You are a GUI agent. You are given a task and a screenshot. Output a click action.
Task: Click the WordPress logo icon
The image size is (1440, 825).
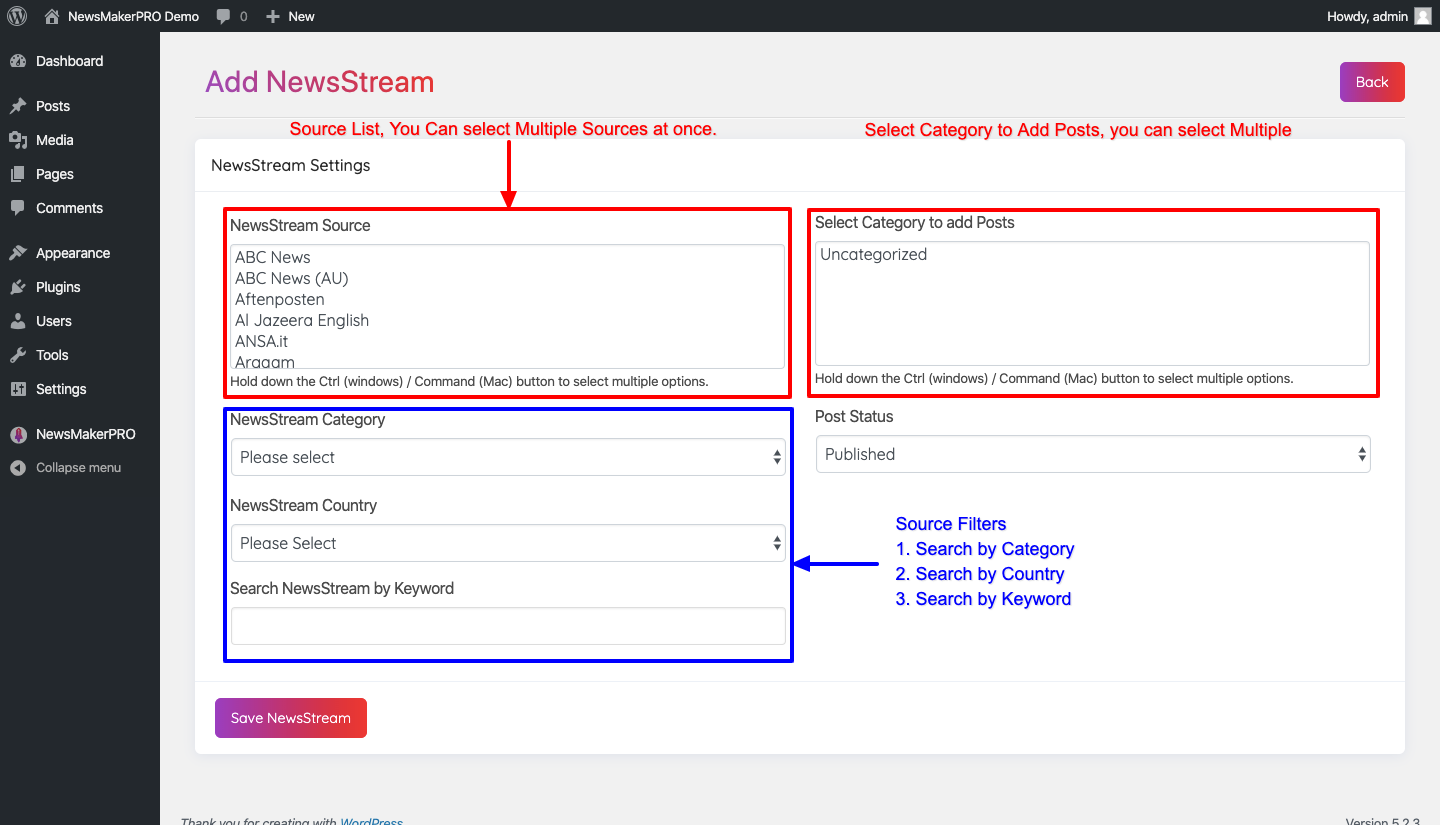point(17,16)
